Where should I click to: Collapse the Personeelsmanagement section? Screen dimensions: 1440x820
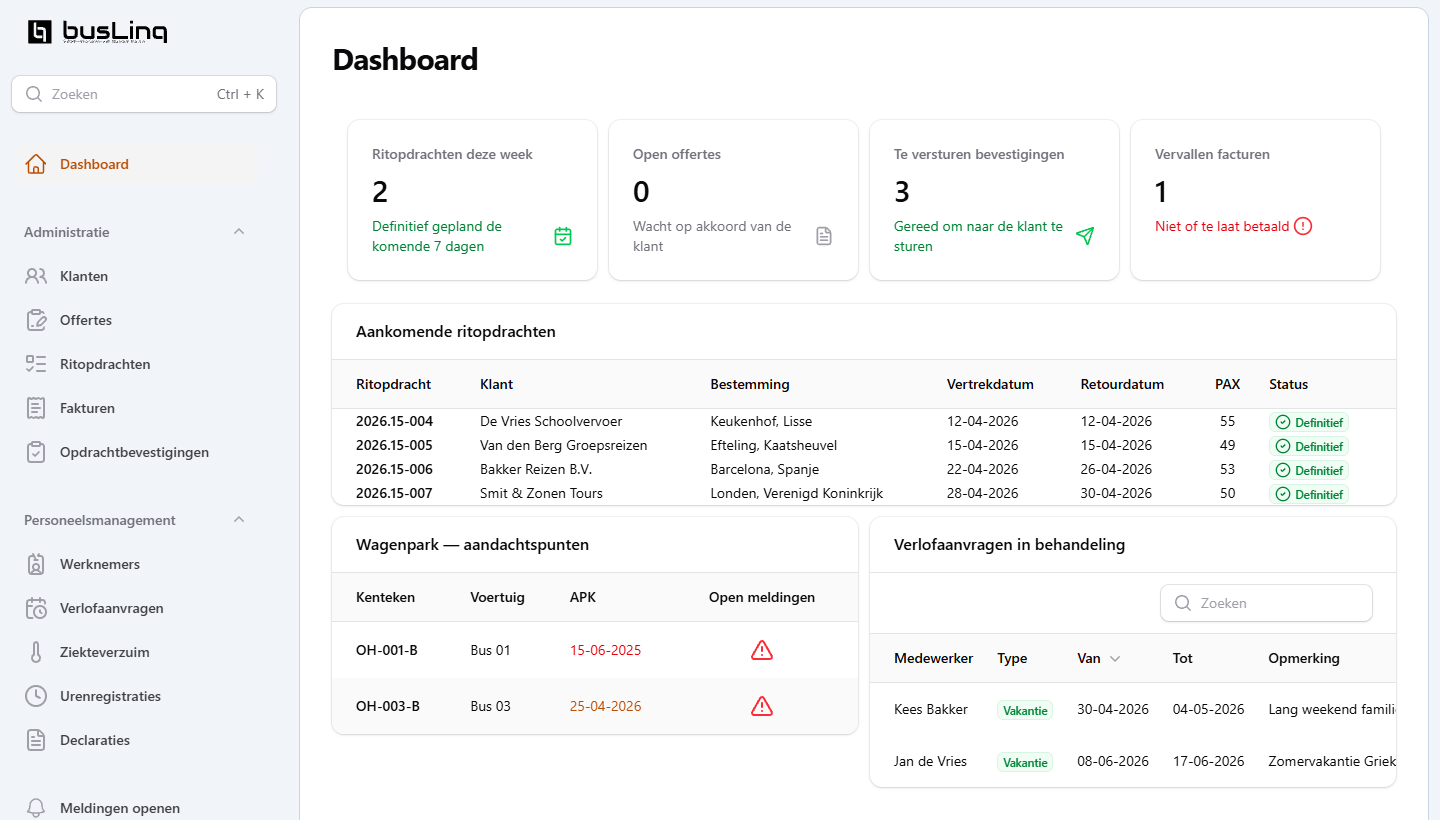(x=238, y=519)
